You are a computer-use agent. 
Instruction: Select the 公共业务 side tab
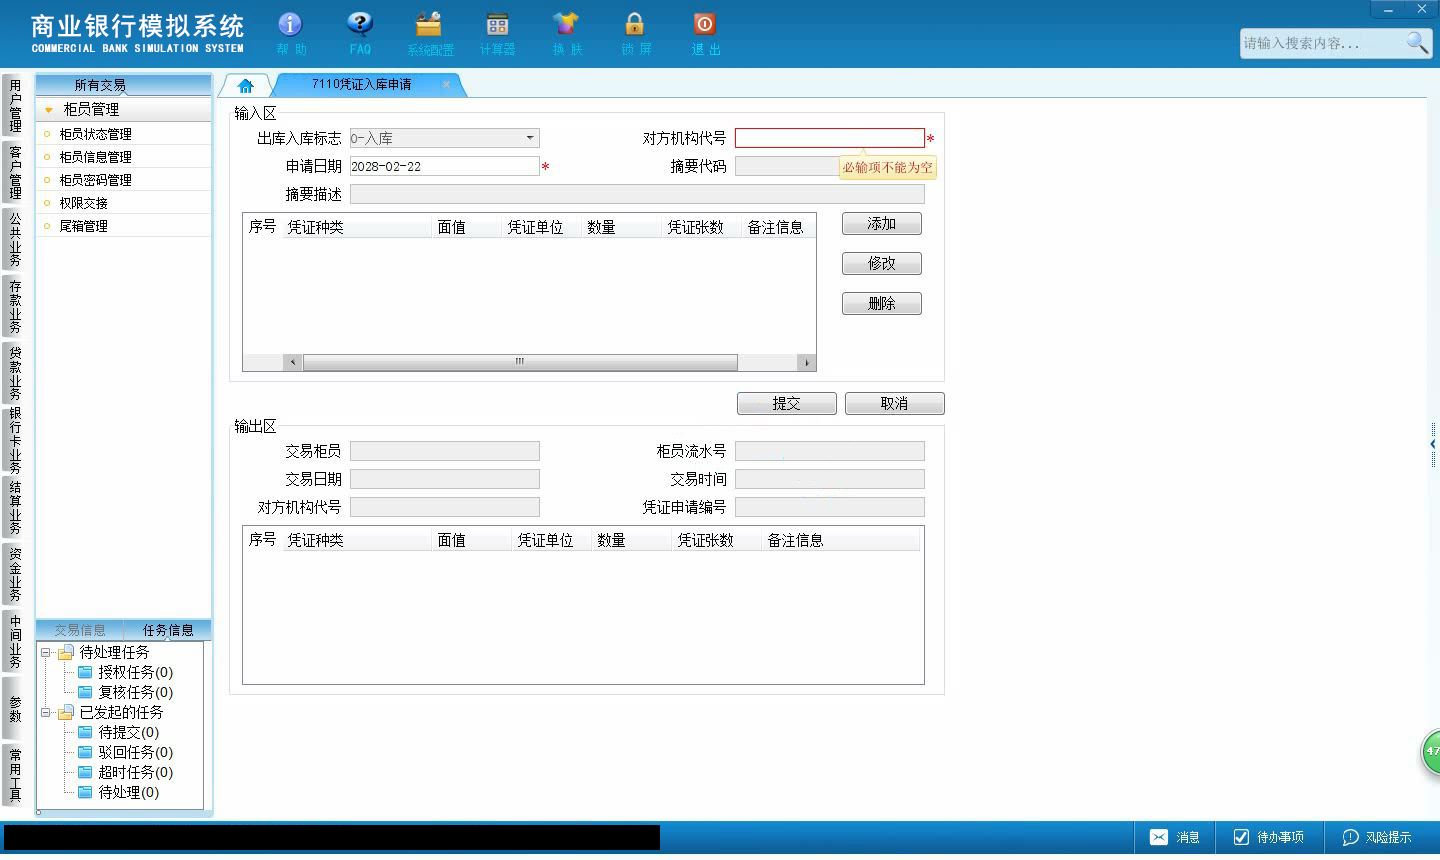tap(14, 239)
